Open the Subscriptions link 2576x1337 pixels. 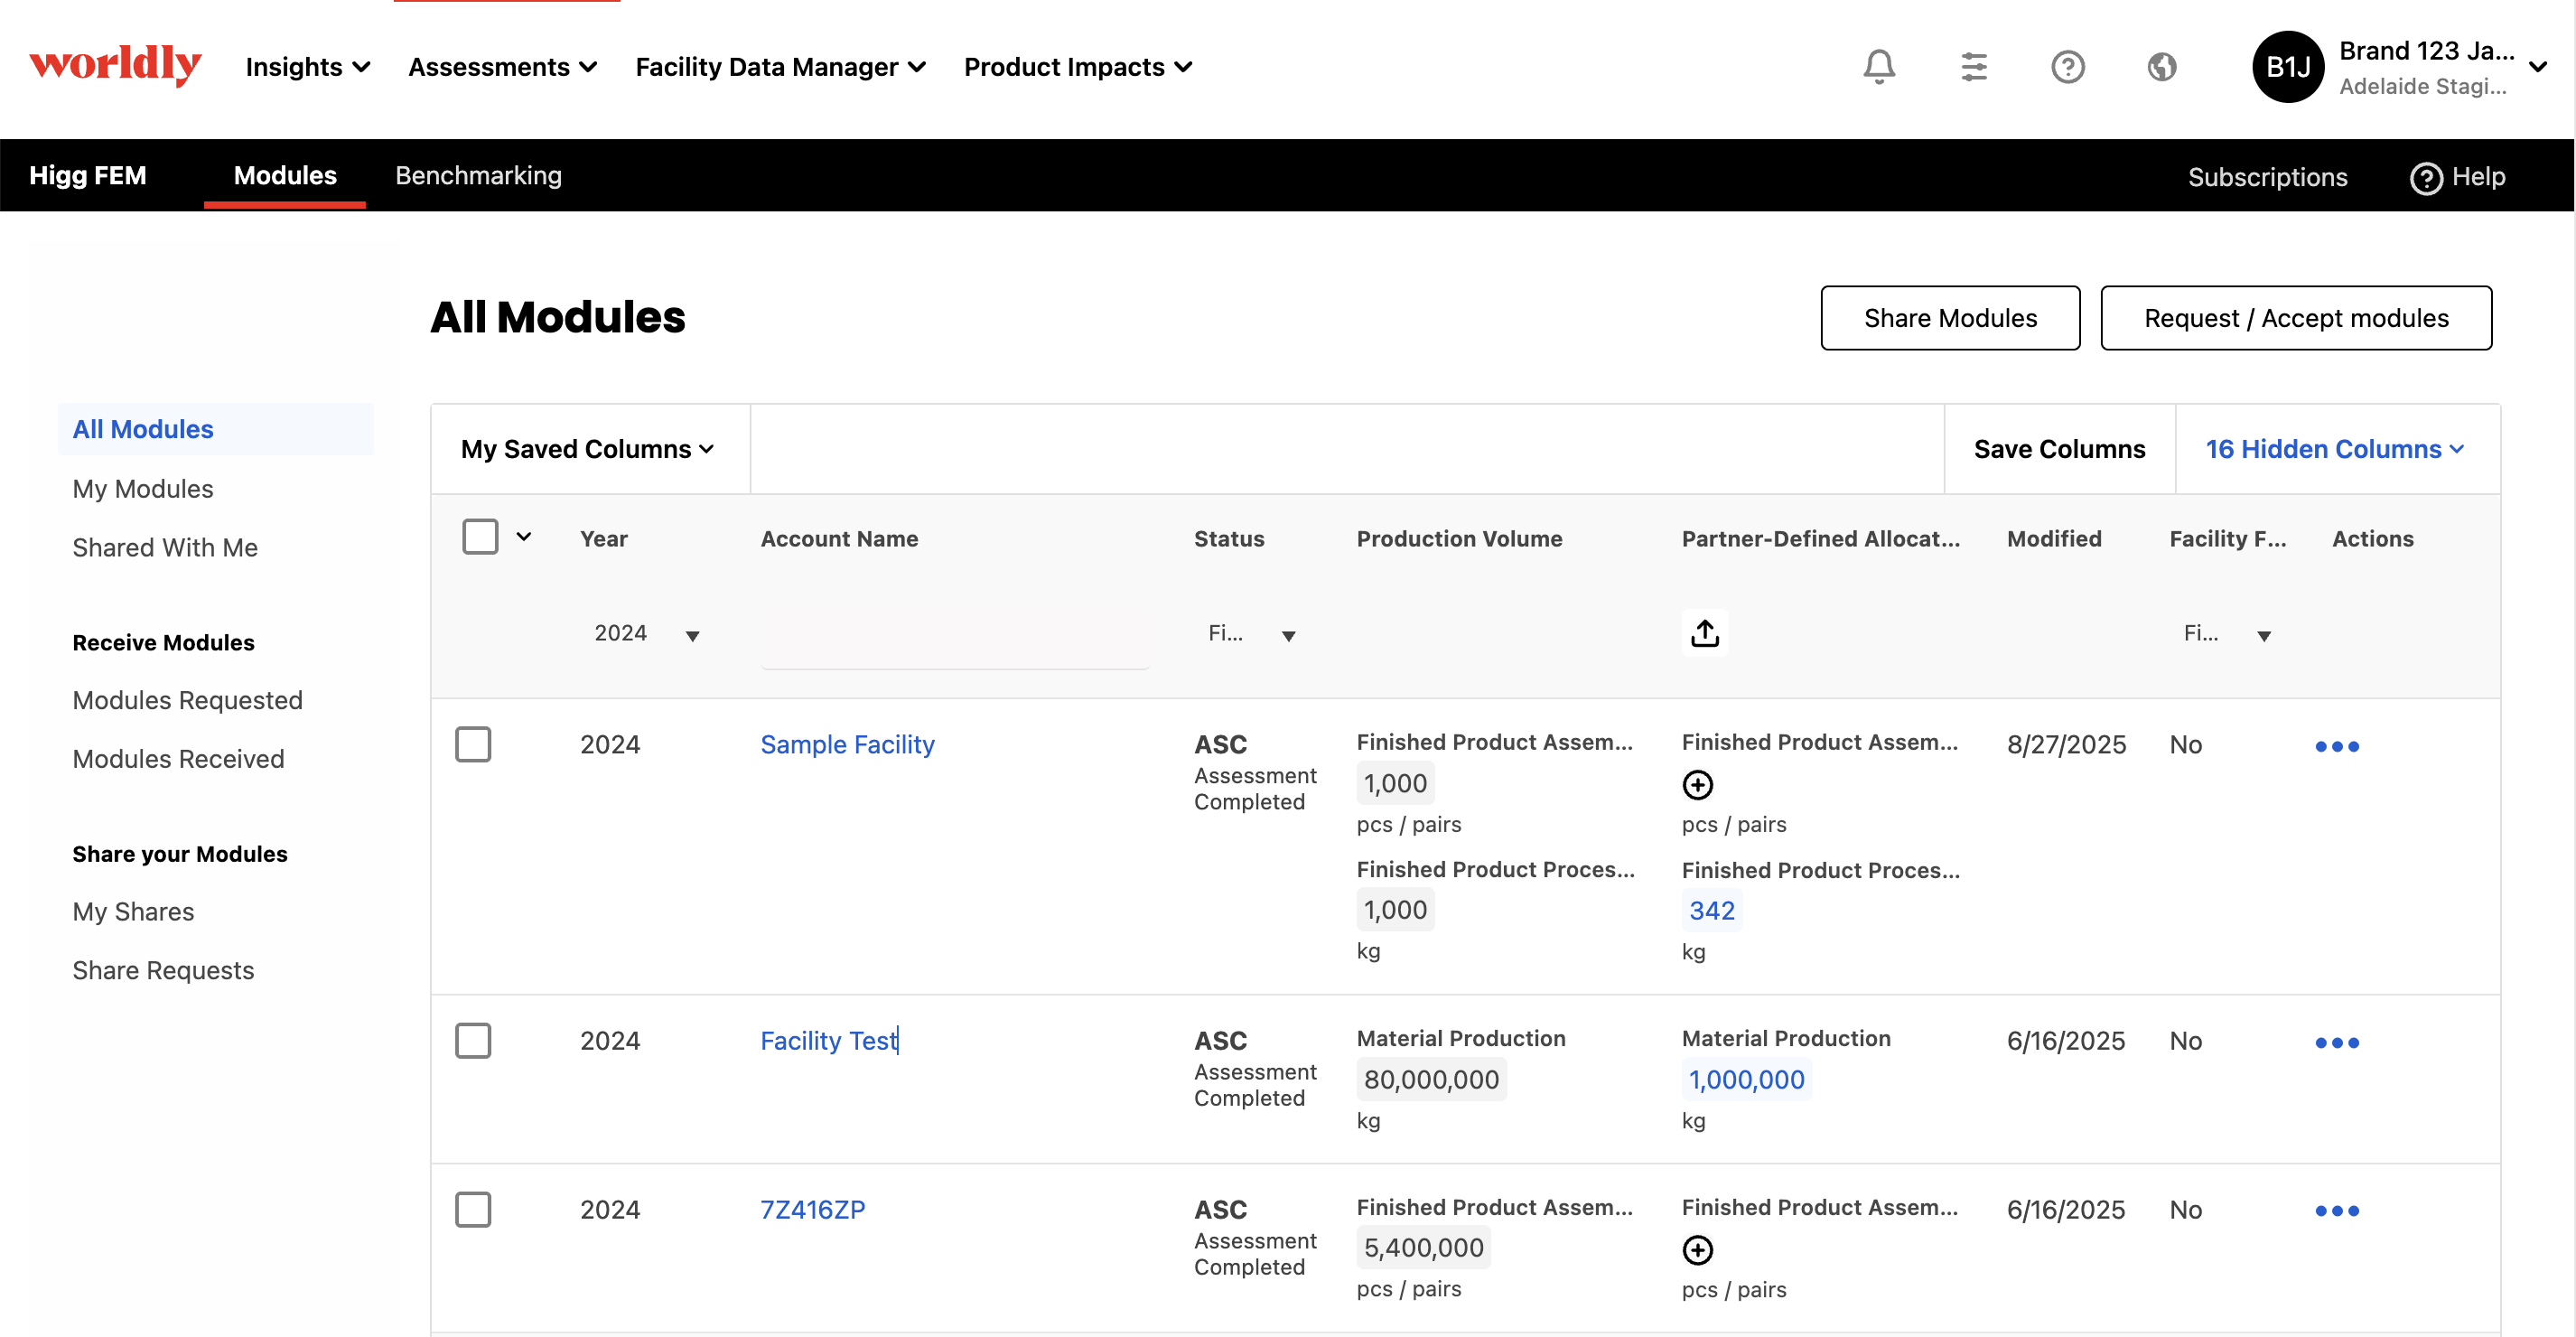click(x=2267, y=177)
